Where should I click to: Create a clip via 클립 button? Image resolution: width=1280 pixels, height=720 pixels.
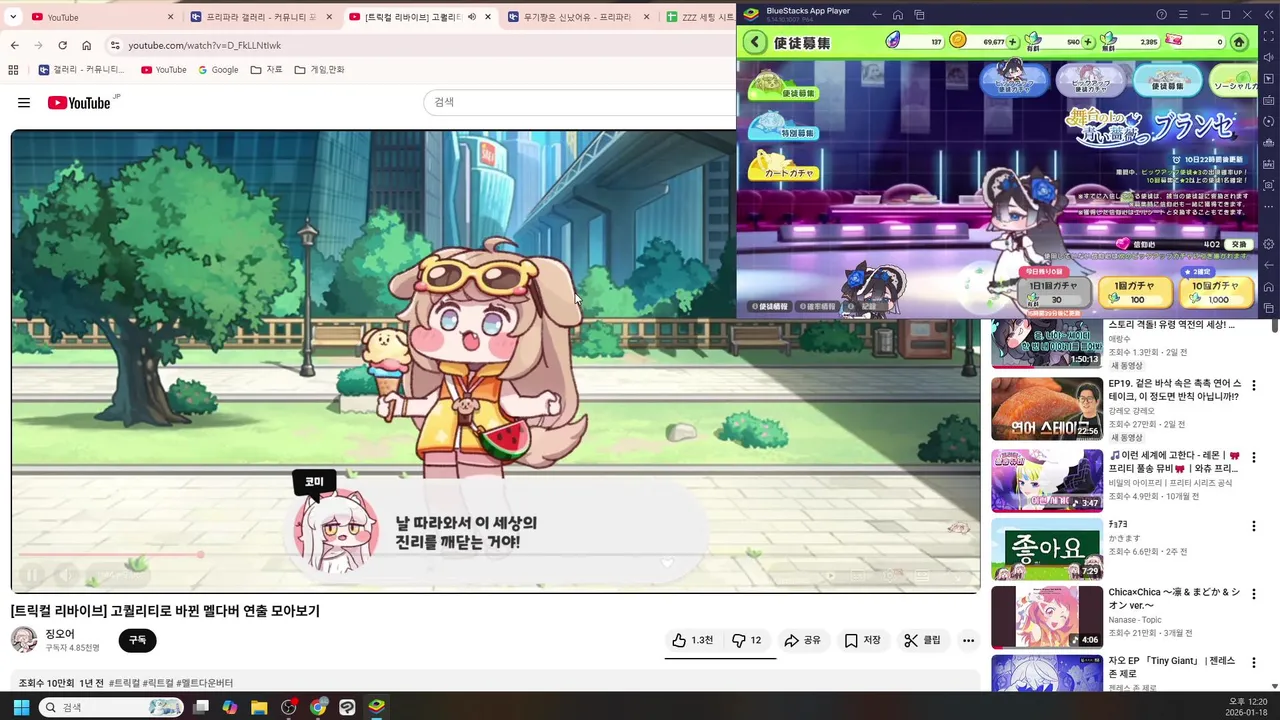922,640
